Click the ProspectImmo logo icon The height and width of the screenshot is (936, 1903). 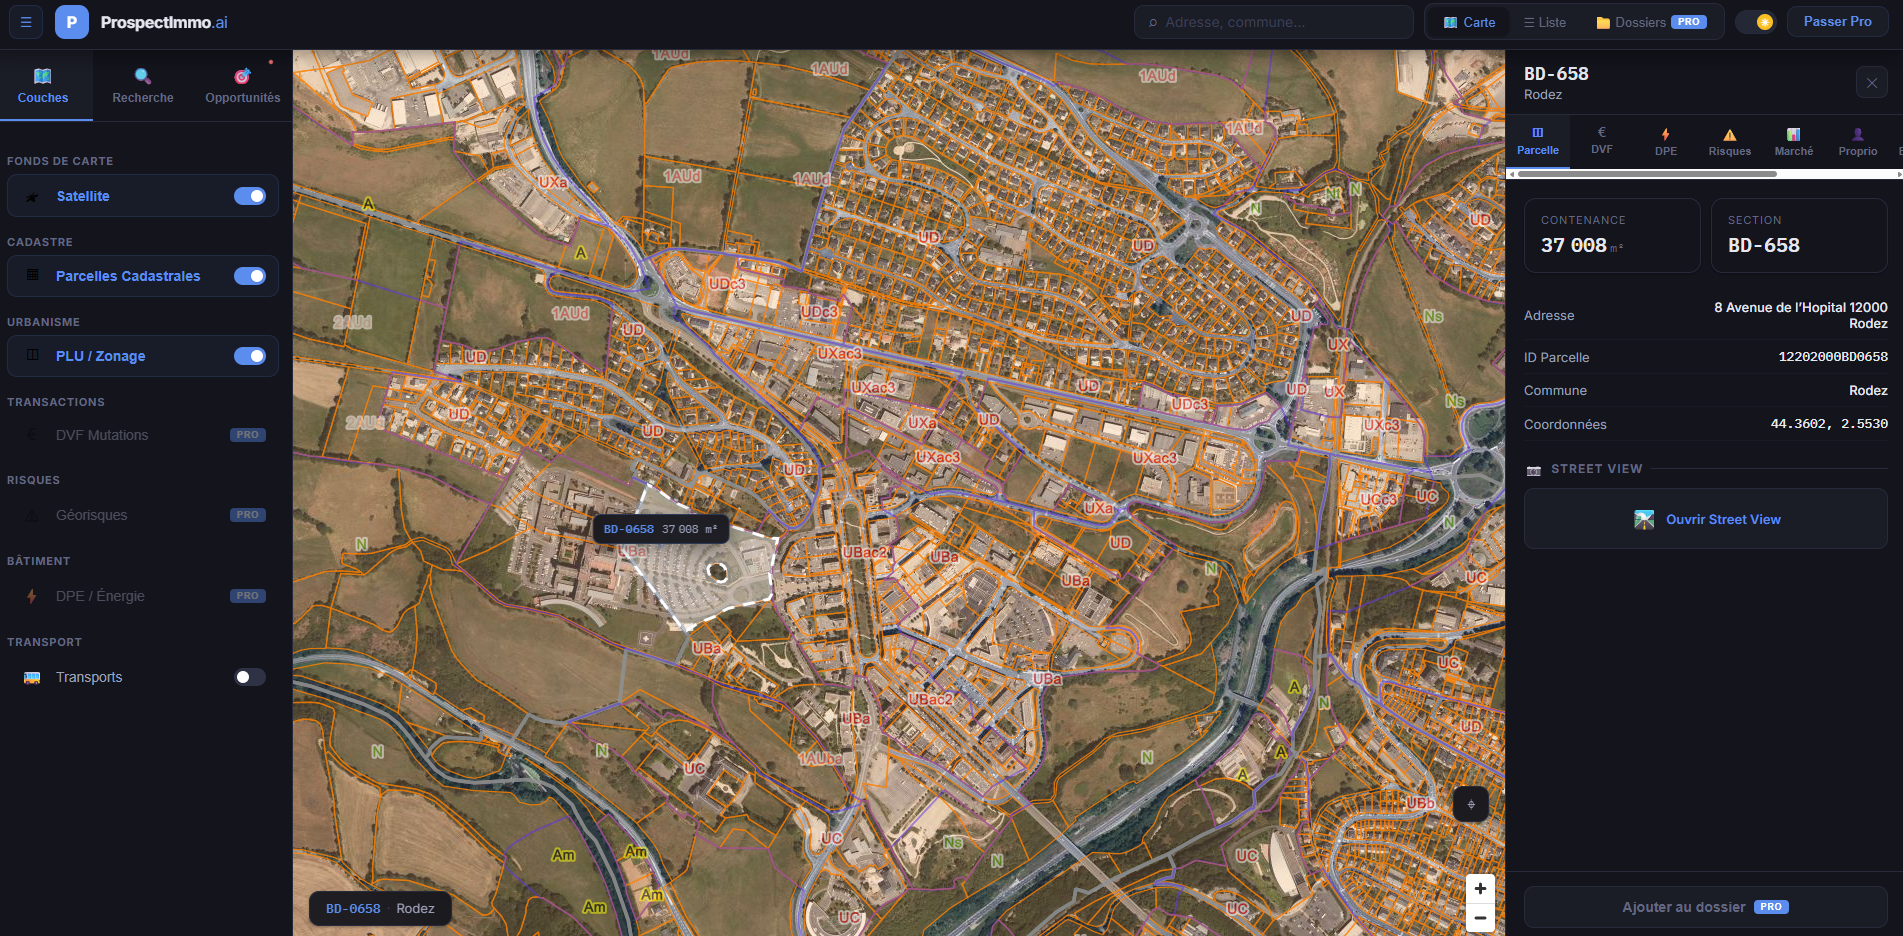(x=72, y=22)
